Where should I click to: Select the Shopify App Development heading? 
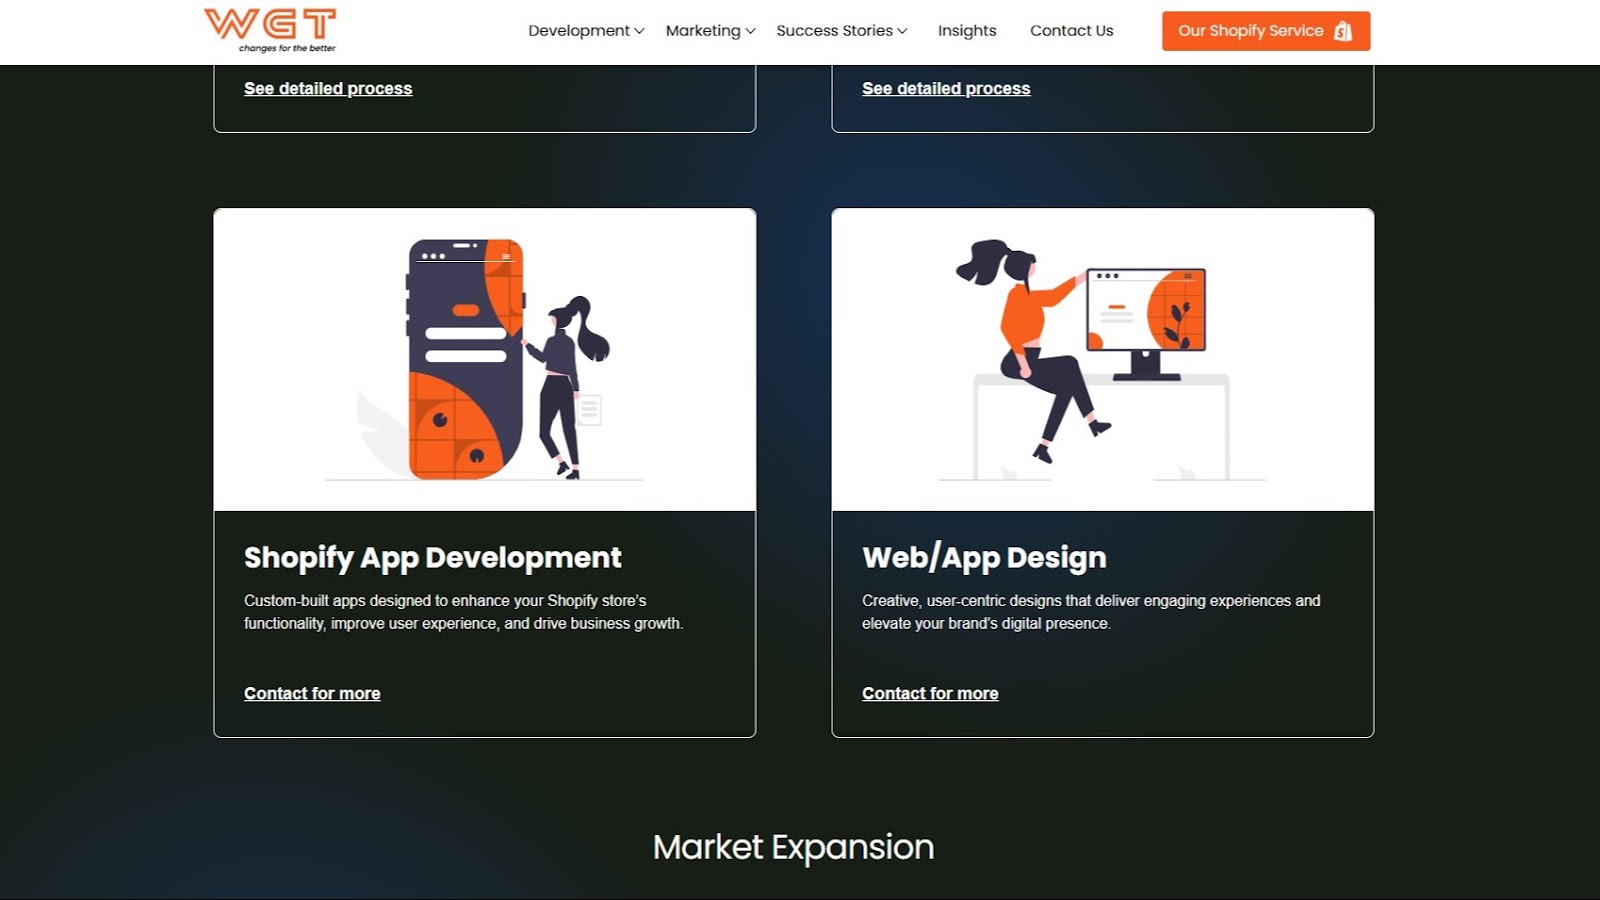coord(433,557)
